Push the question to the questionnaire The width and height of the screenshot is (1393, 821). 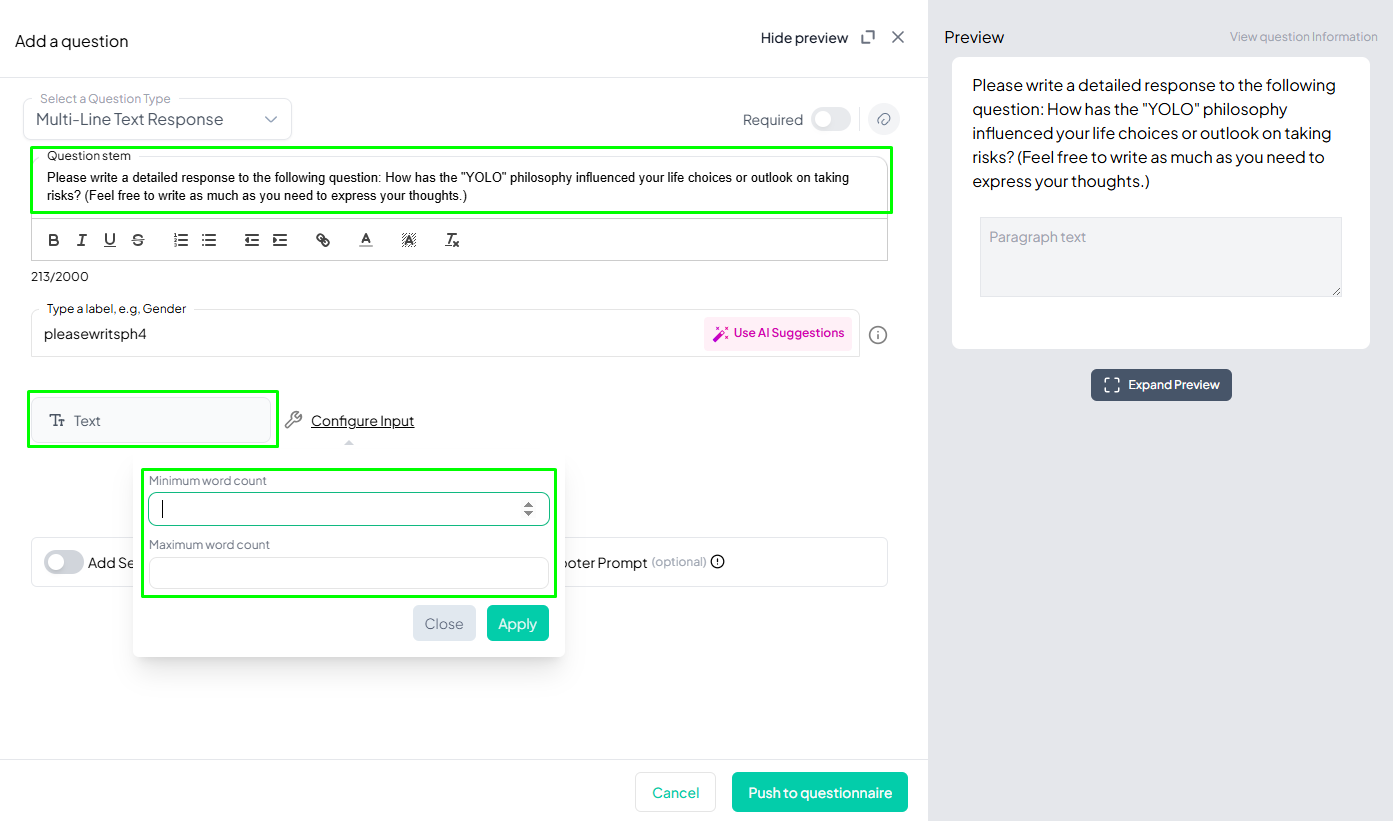[x=820, y=792]
